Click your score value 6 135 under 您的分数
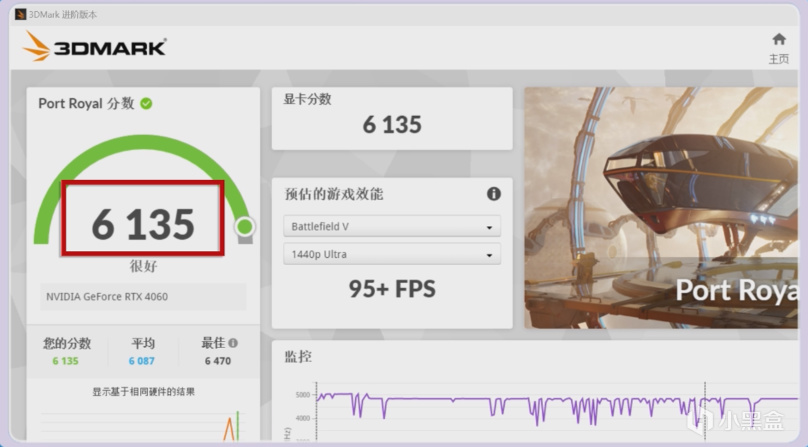808x447 pixels. 65,361
